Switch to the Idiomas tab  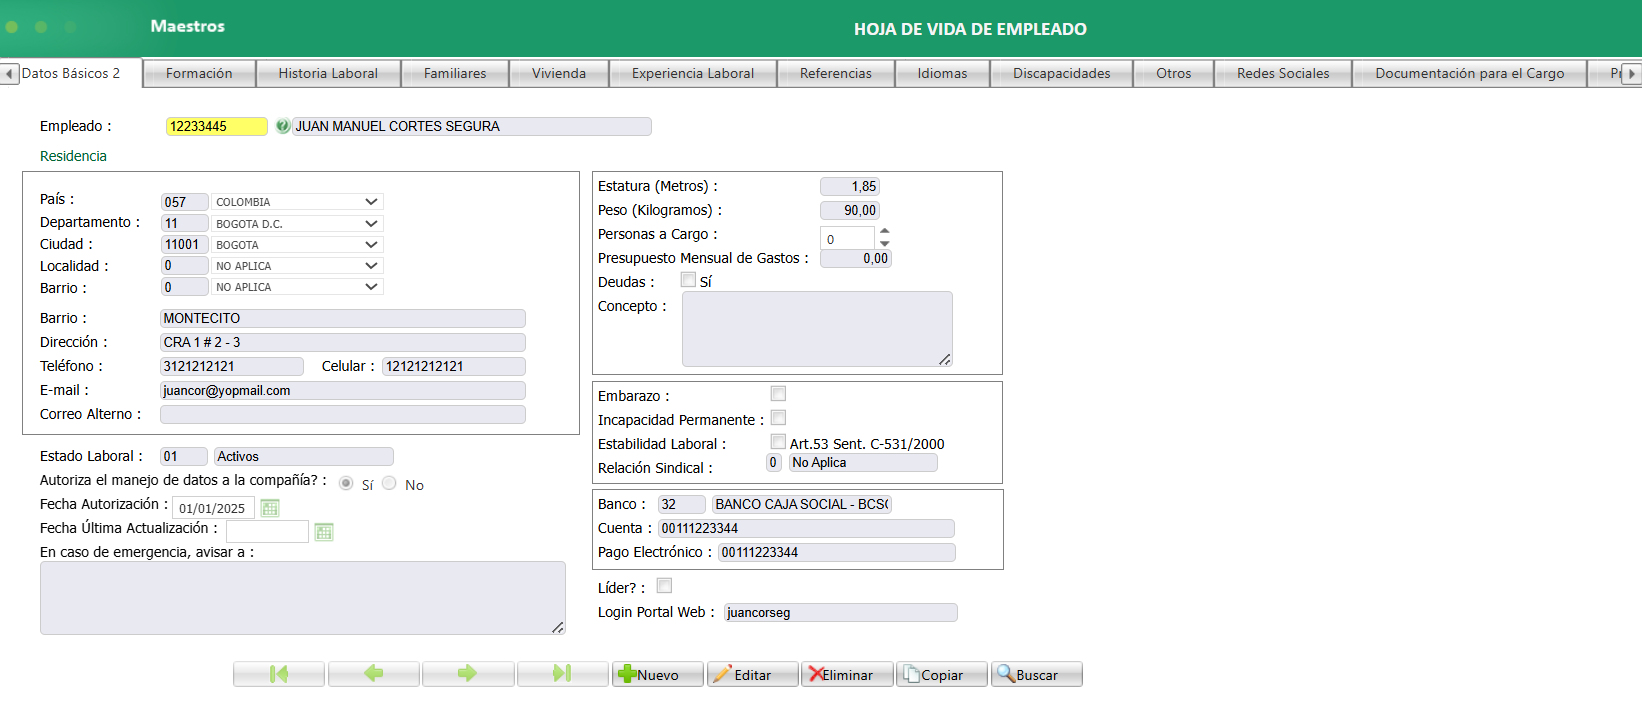pyautogui.click(x=942, y=73)
